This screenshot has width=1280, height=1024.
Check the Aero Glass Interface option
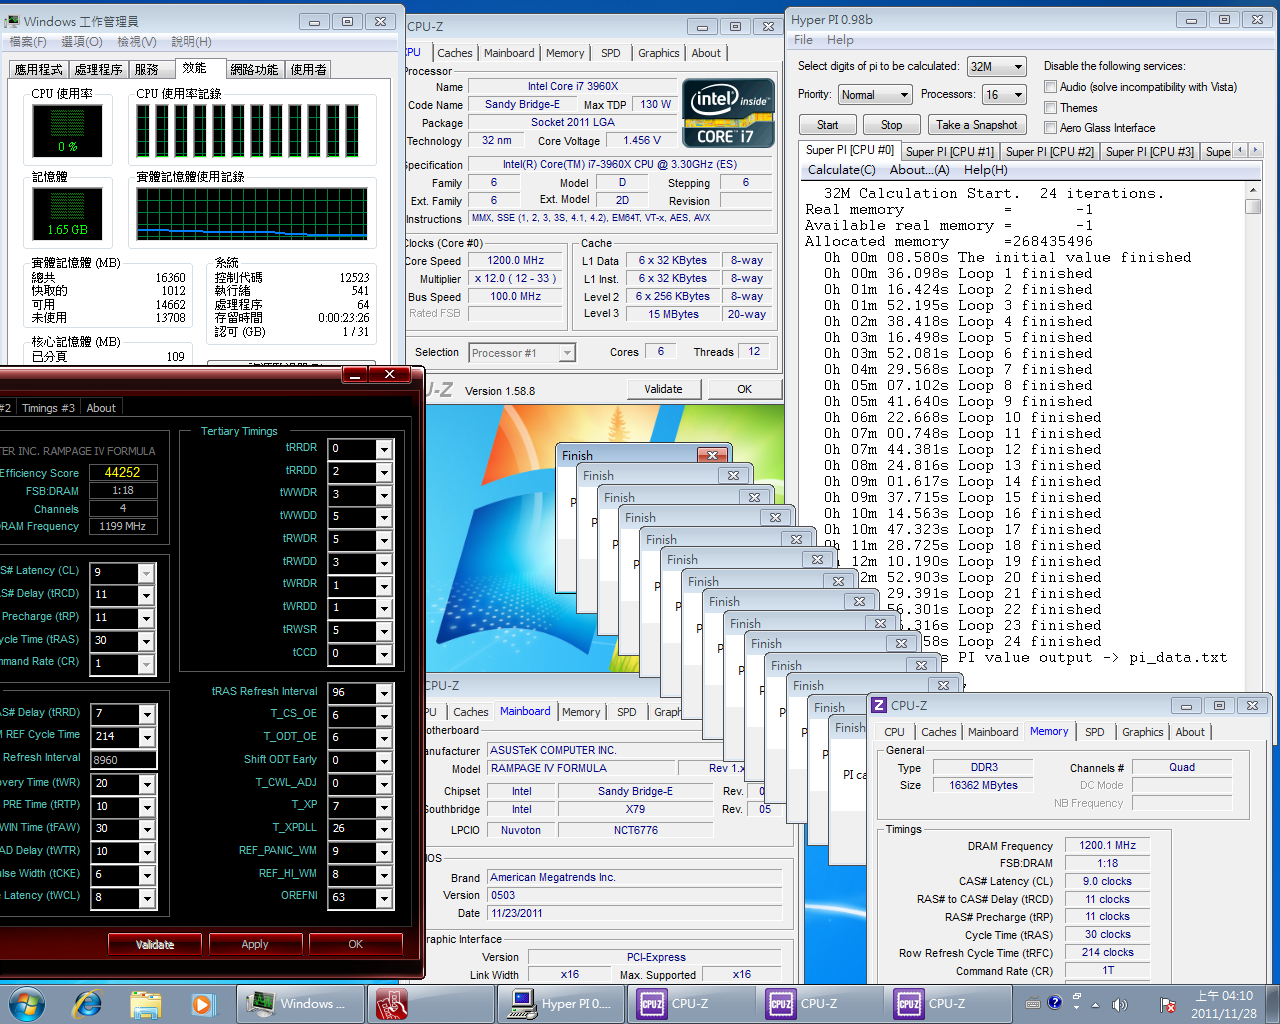(1050, 128)
